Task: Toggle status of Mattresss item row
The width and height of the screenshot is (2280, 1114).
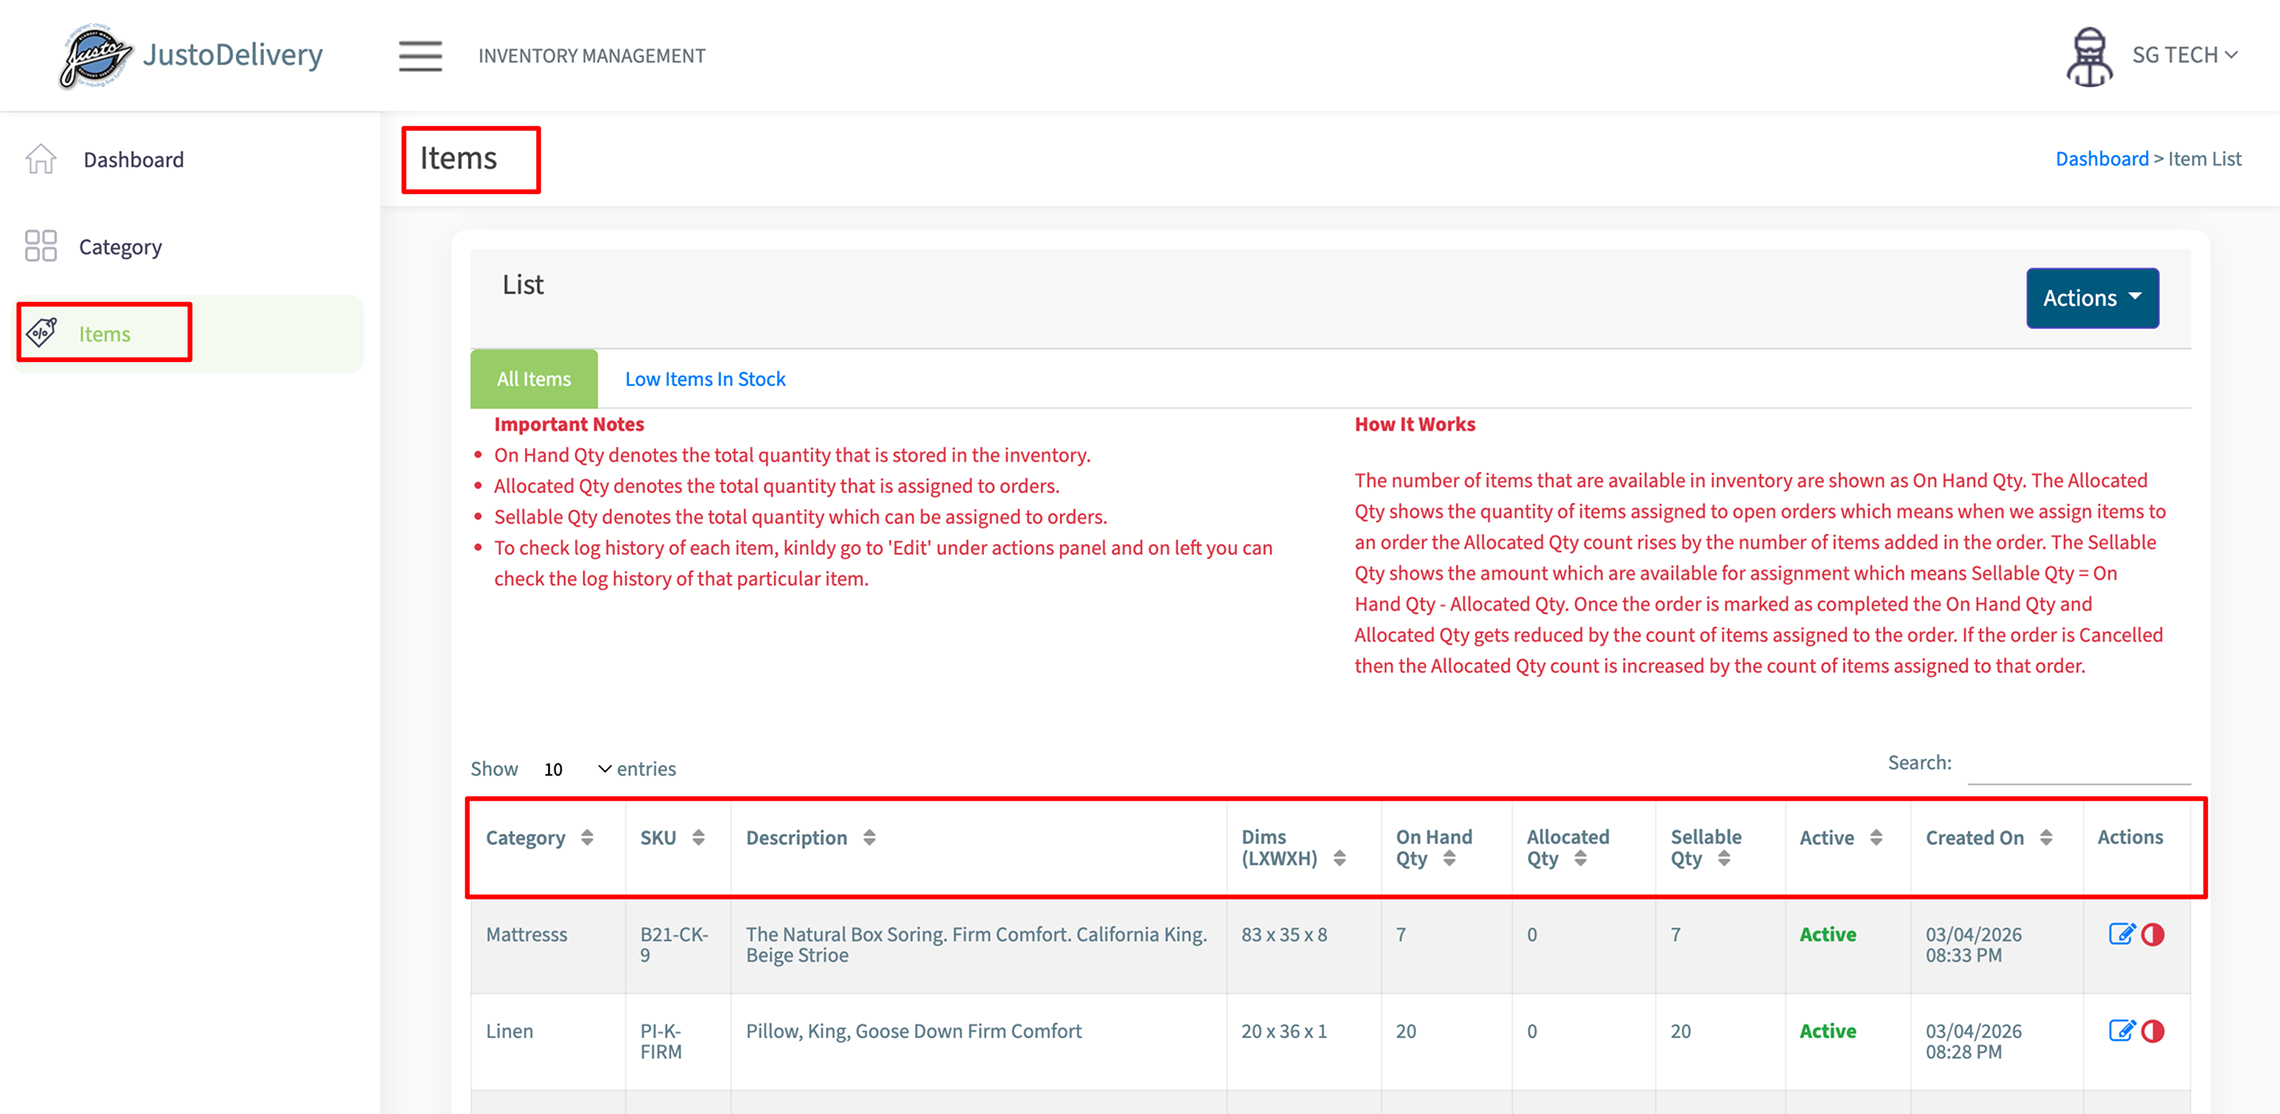Action: pos(2153,934)
